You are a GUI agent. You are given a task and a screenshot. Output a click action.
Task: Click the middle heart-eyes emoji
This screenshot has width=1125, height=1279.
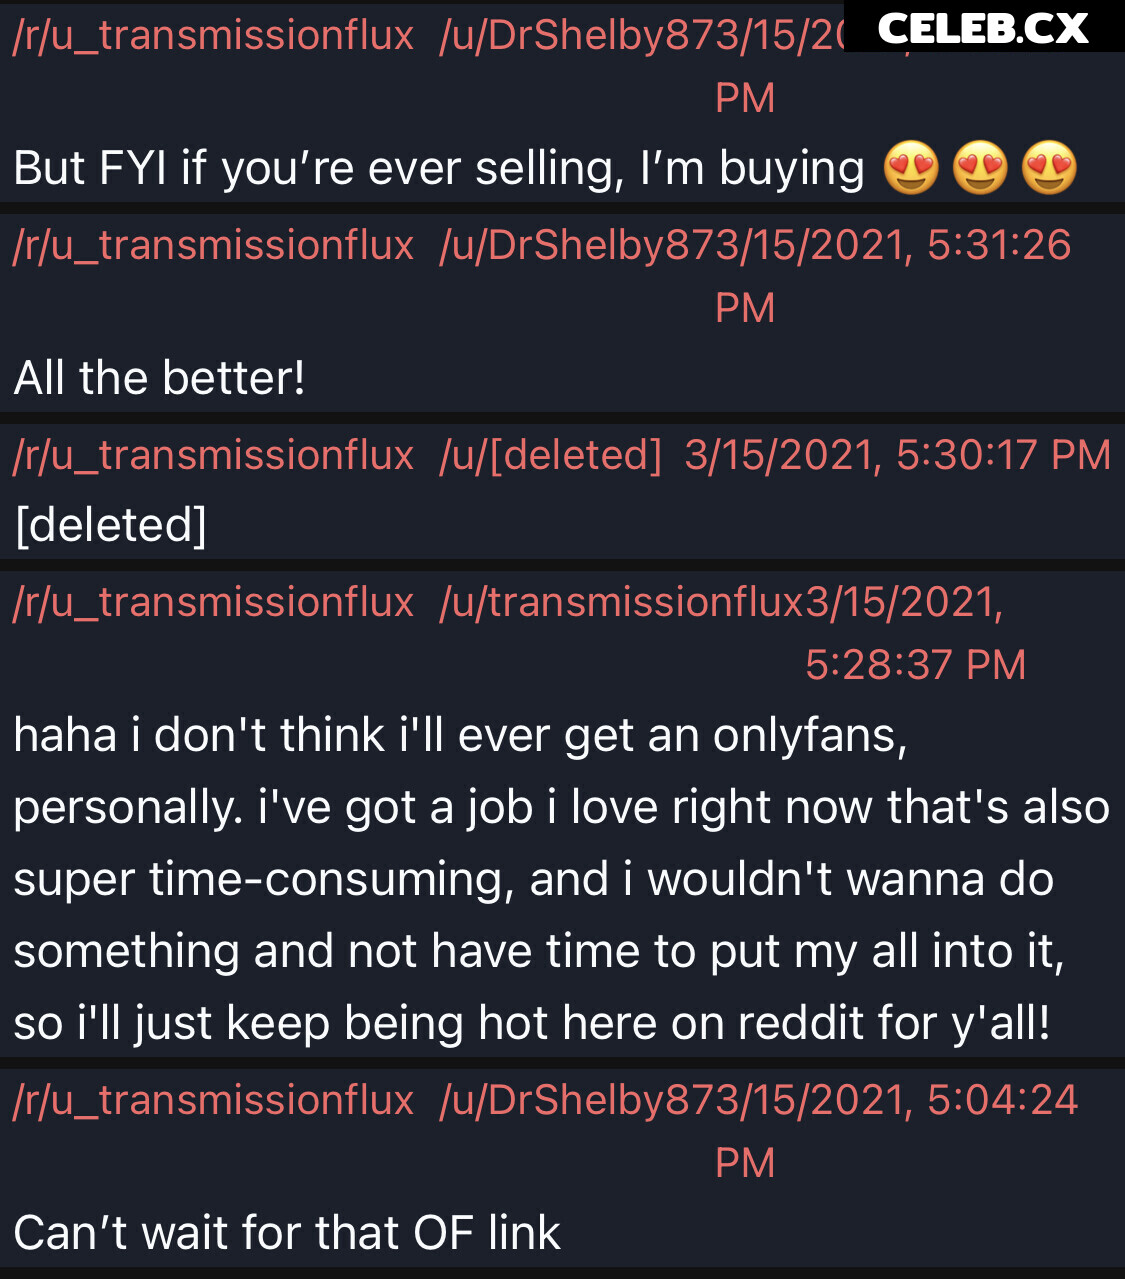(x=980, y=167)
